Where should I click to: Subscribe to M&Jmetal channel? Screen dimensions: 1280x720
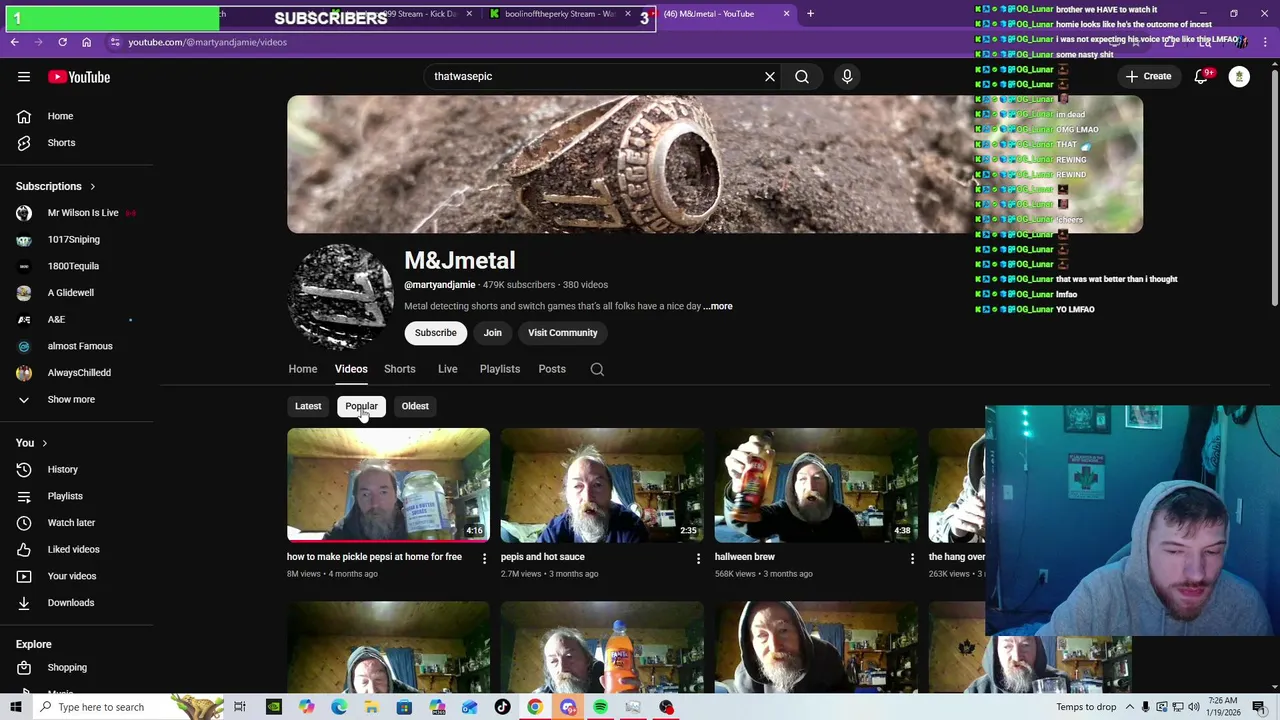point(436,333)
